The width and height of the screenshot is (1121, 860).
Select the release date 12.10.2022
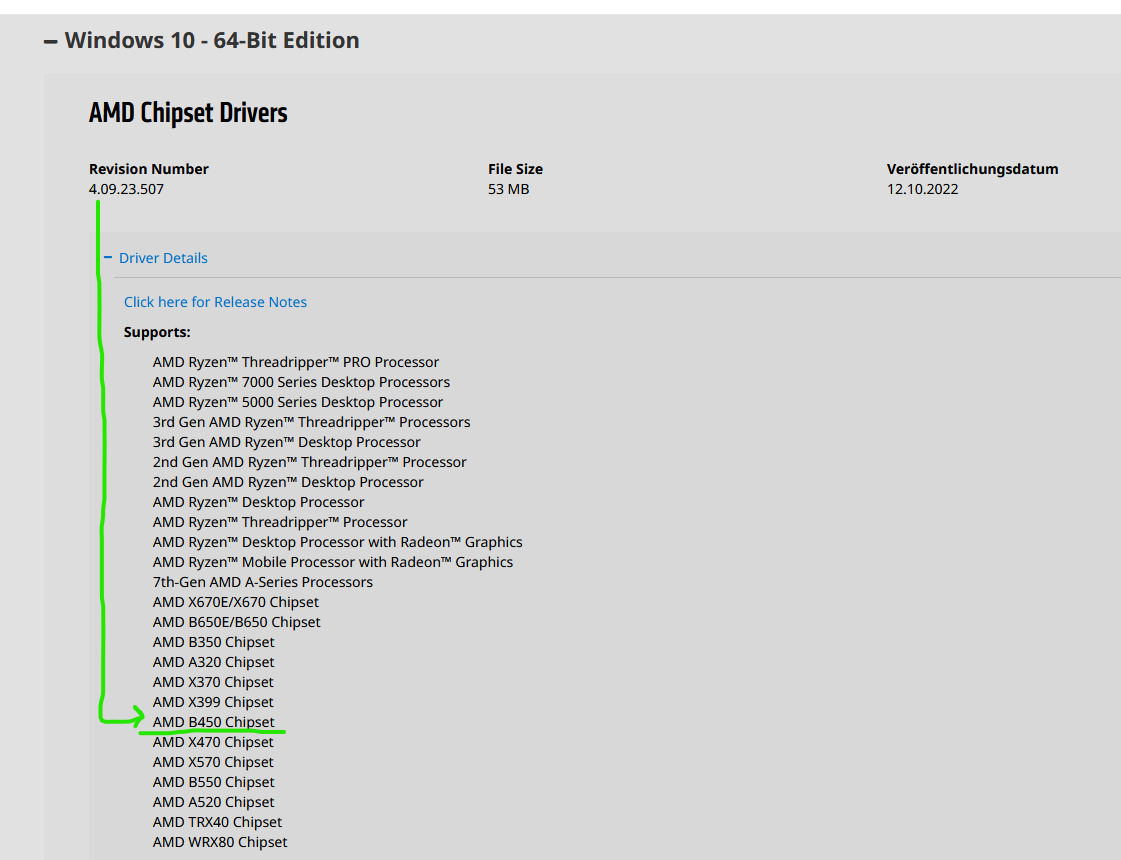click(x=922, y=189)
